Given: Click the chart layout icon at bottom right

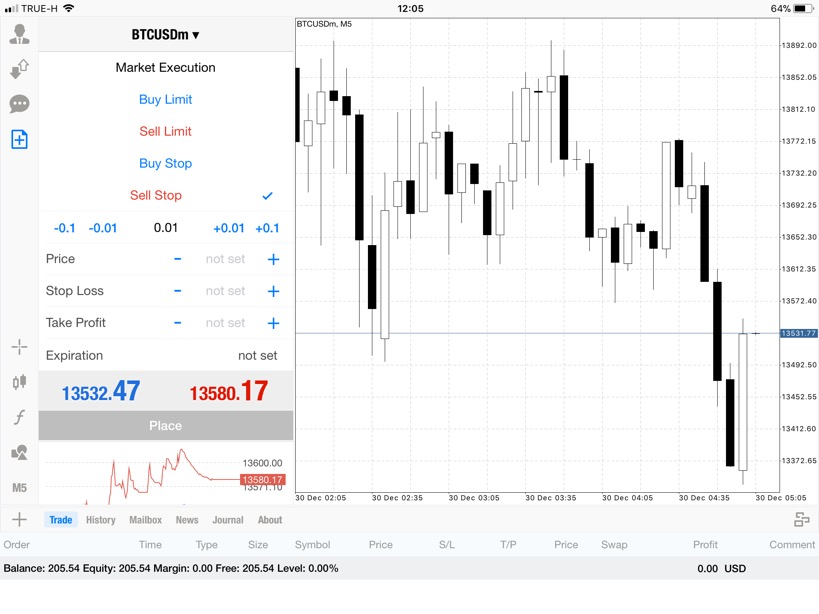Looking at the screenshot, I should pos(801,519).
